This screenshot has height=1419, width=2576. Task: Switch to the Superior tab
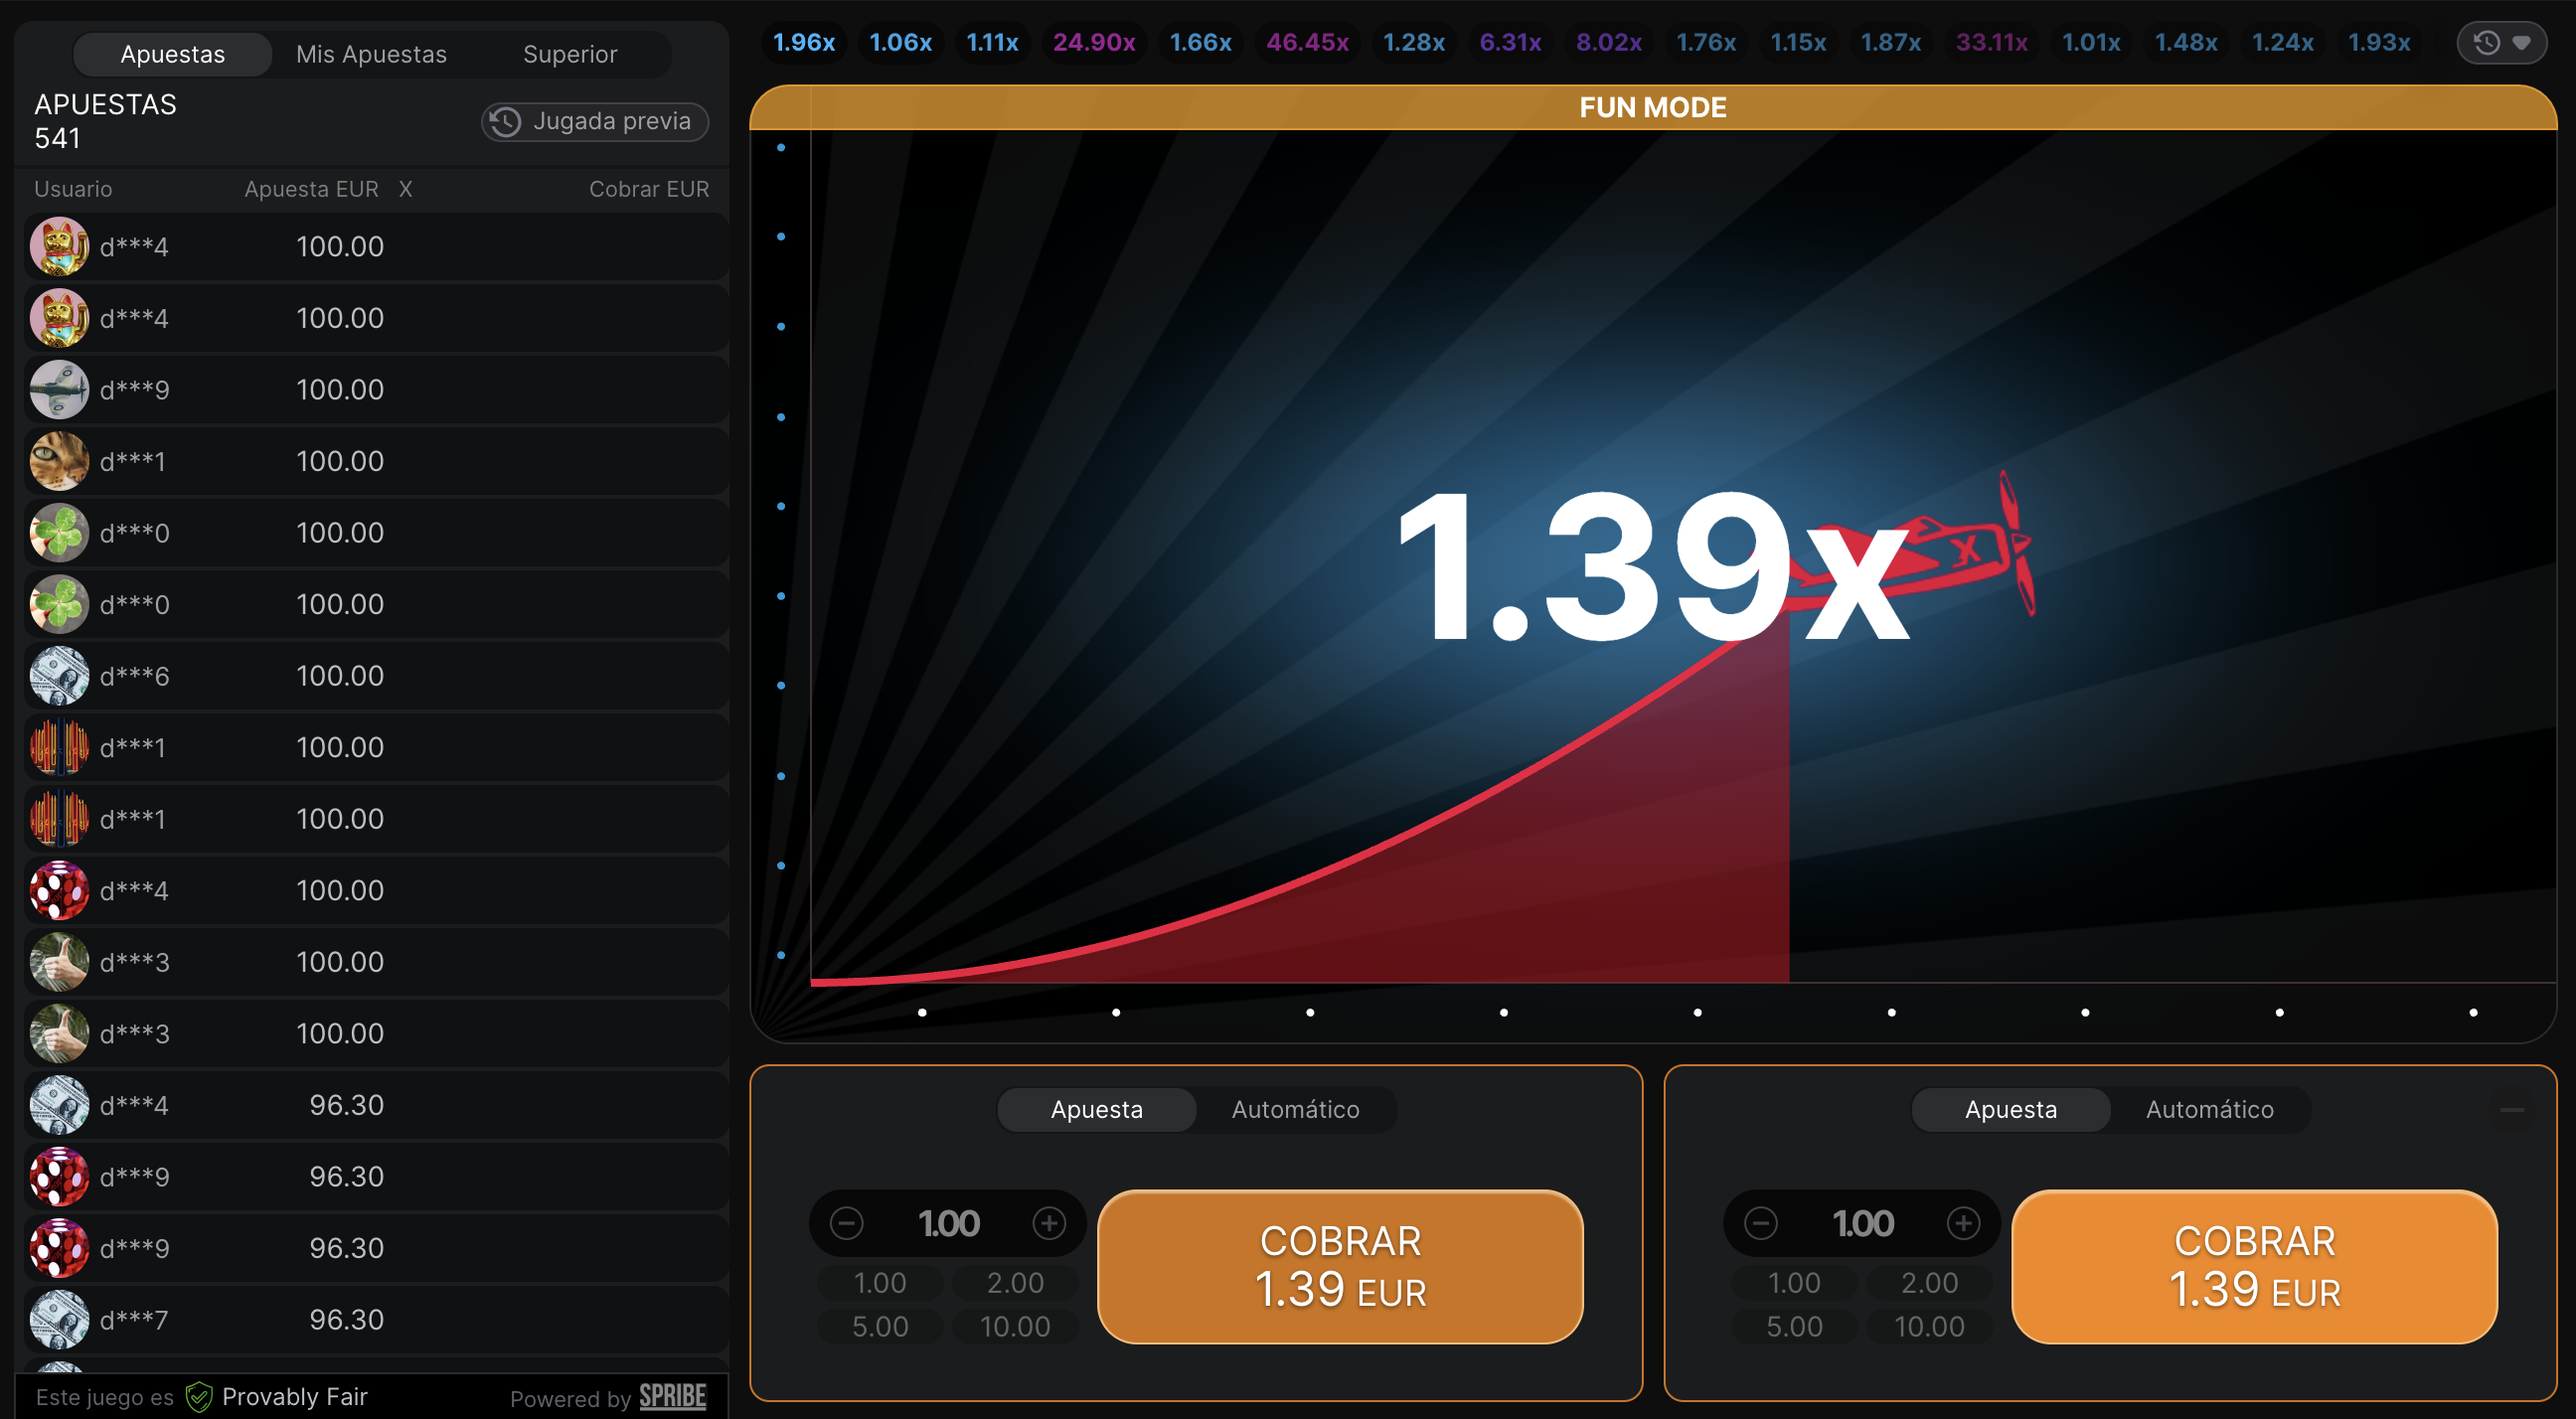point(570,54)
